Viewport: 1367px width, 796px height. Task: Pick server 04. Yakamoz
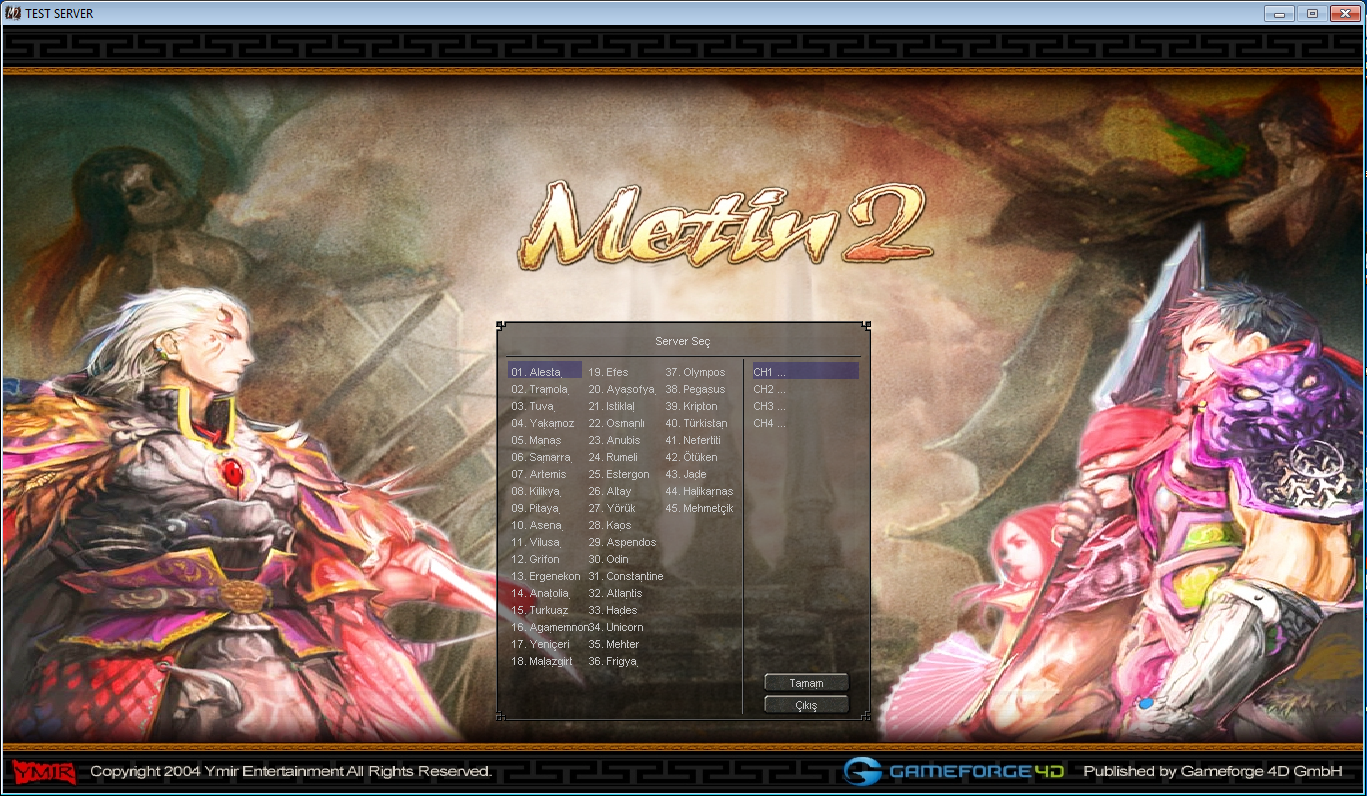click(545, 423)
